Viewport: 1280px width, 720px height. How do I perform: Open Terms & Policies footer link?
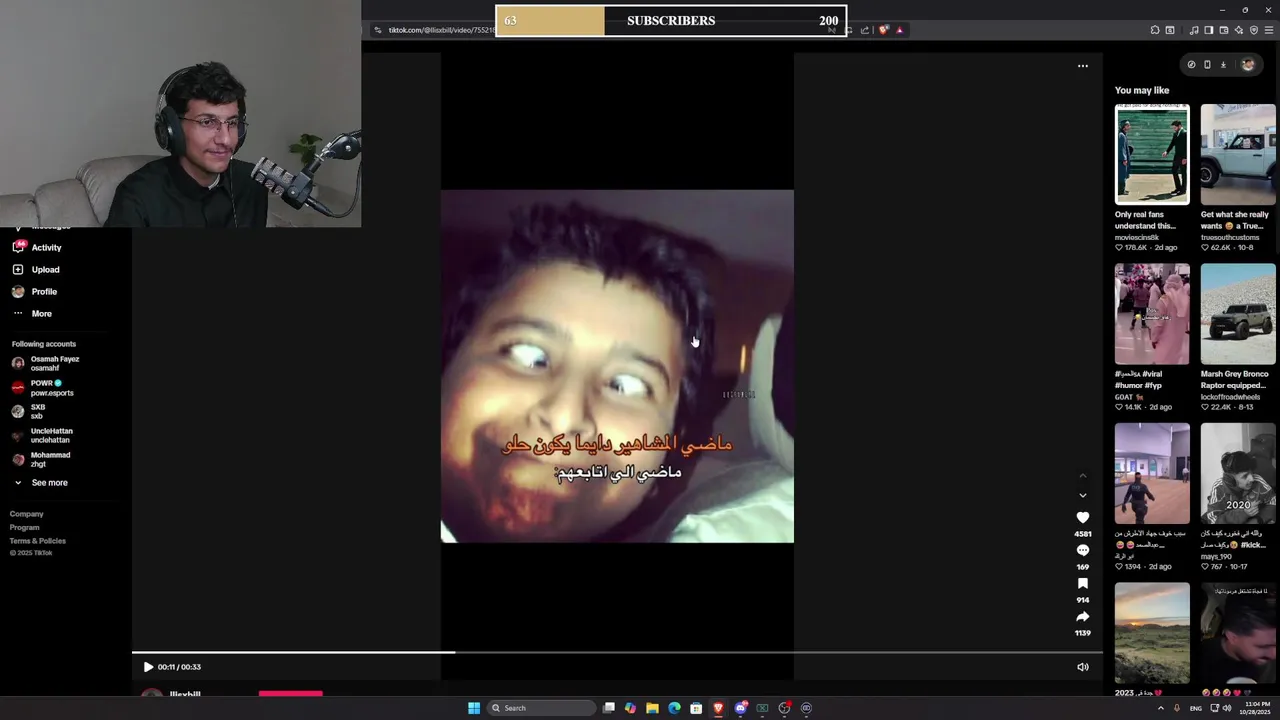[38, 541]
